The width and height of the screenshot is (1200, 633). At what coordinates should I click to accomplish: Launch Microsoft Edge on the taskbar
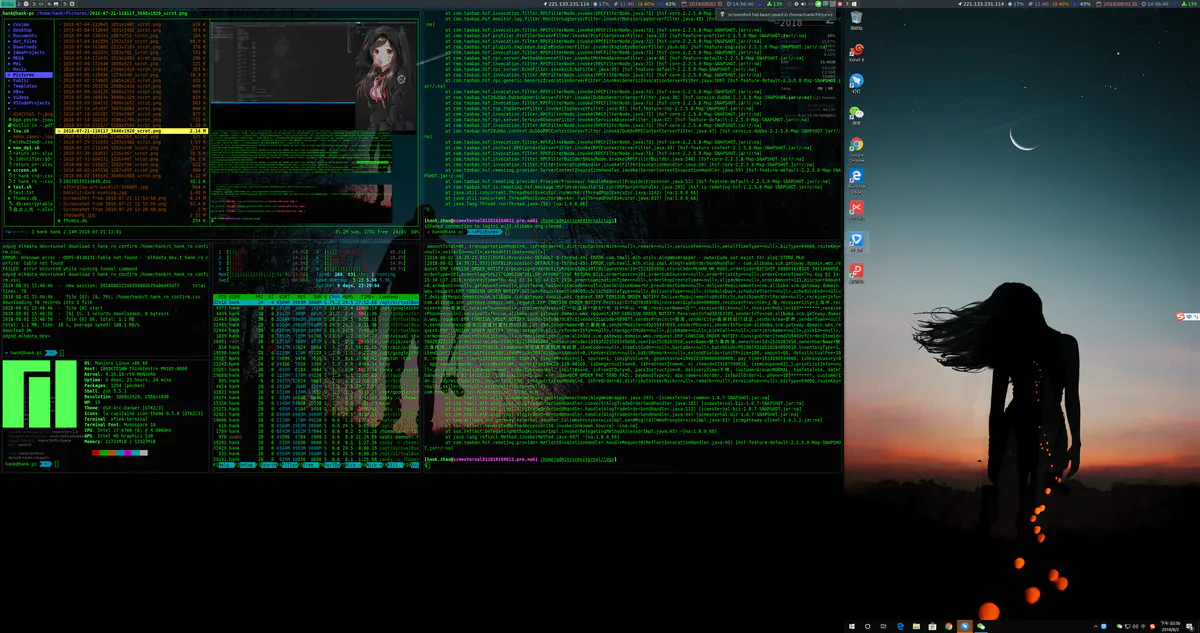900,626
